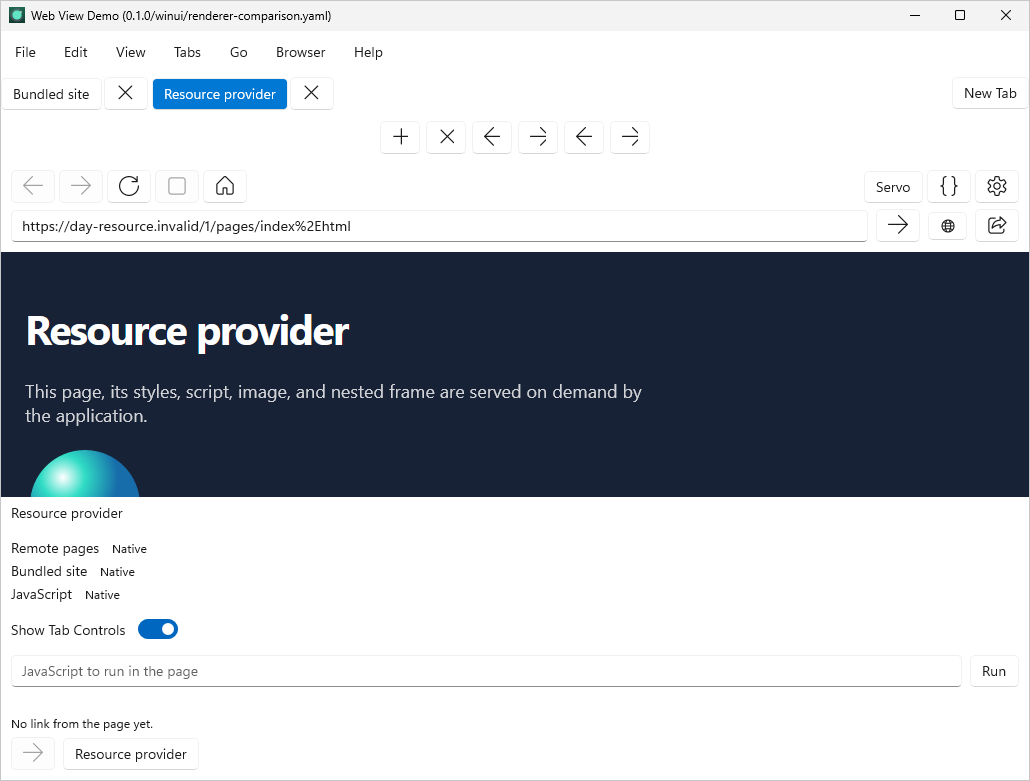
Task: Click the left arrow right after the tab-controls X
Action: coord(492,137)
